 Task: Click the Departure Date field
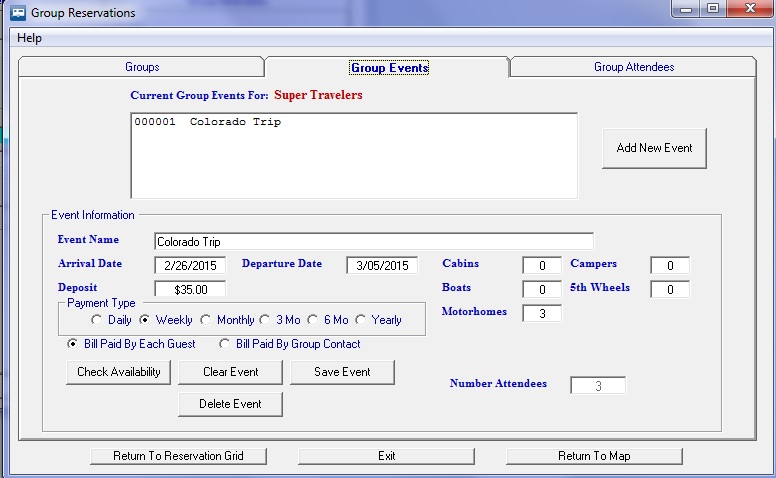pos(382,265)
